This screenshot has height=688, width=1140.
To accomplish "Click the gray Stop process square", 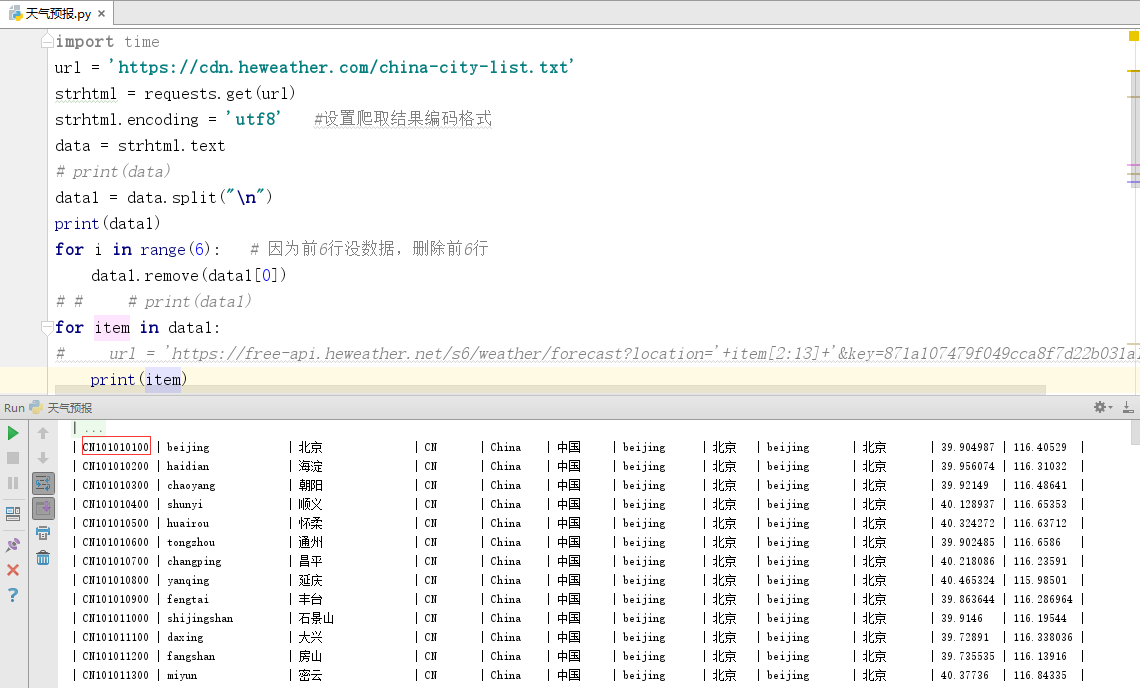I will (x=12, y=458).
